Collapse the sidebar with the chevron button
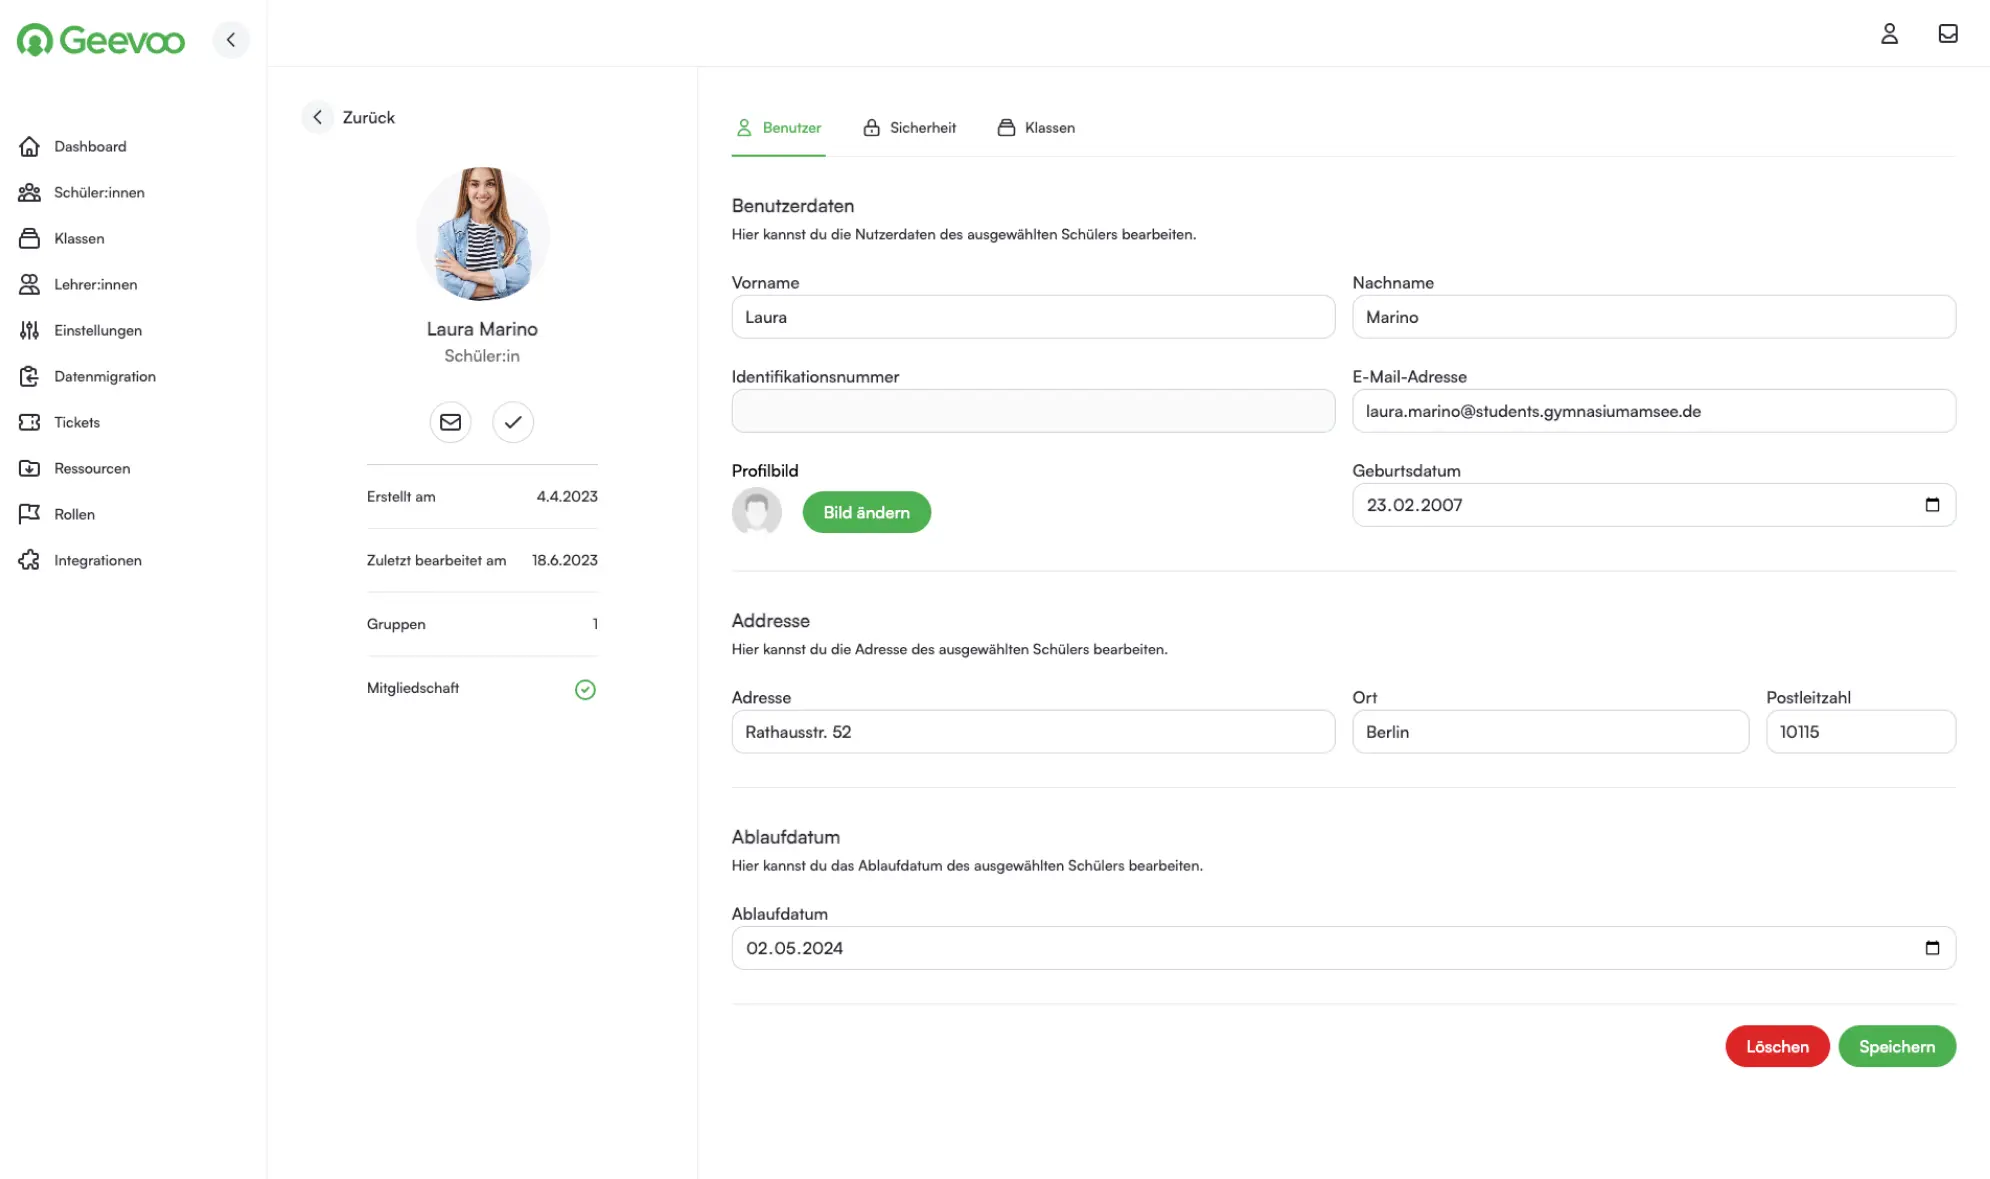1990x1179 pixels. click(x=231, y=40)
